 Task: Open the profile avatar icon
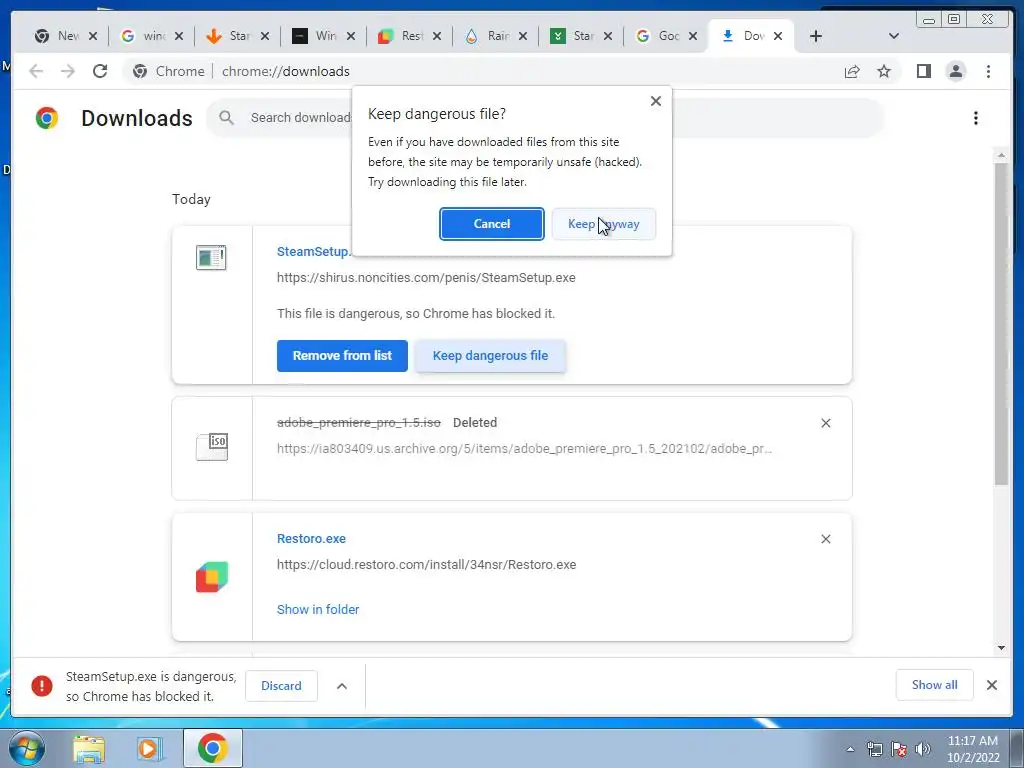tap(955, 71)
